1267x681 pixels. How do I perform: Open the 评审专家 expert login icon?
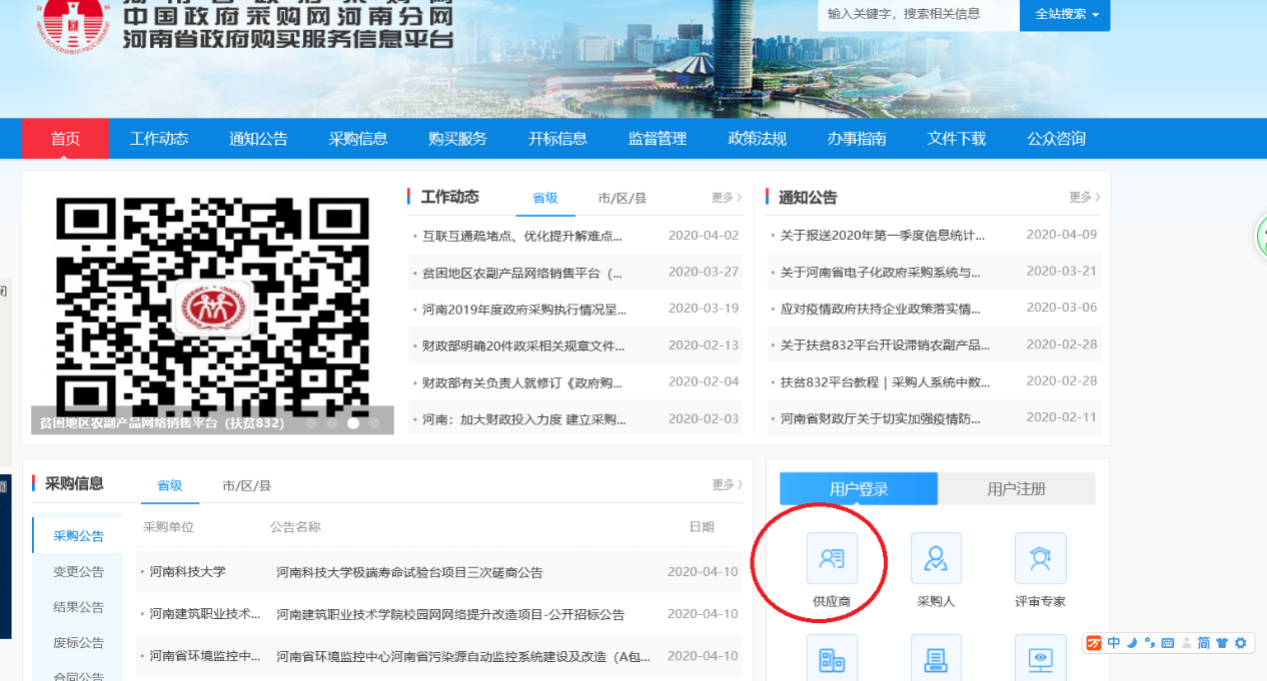coord(1040,558)
